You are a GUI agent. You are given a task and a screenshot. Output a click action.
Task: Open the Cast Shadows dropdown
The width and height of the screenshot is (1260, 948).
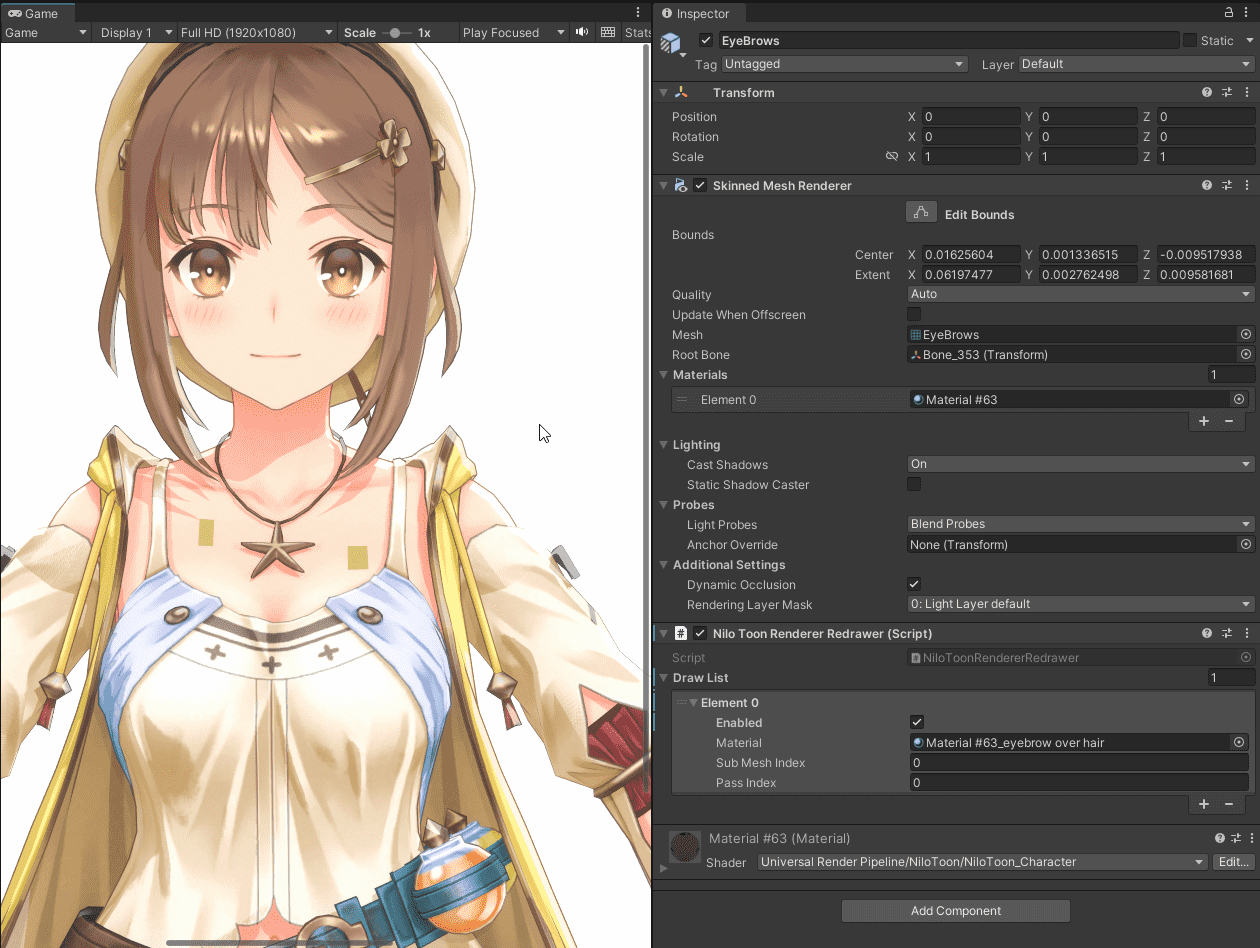pyautogui.click(x=1080, y=464)
